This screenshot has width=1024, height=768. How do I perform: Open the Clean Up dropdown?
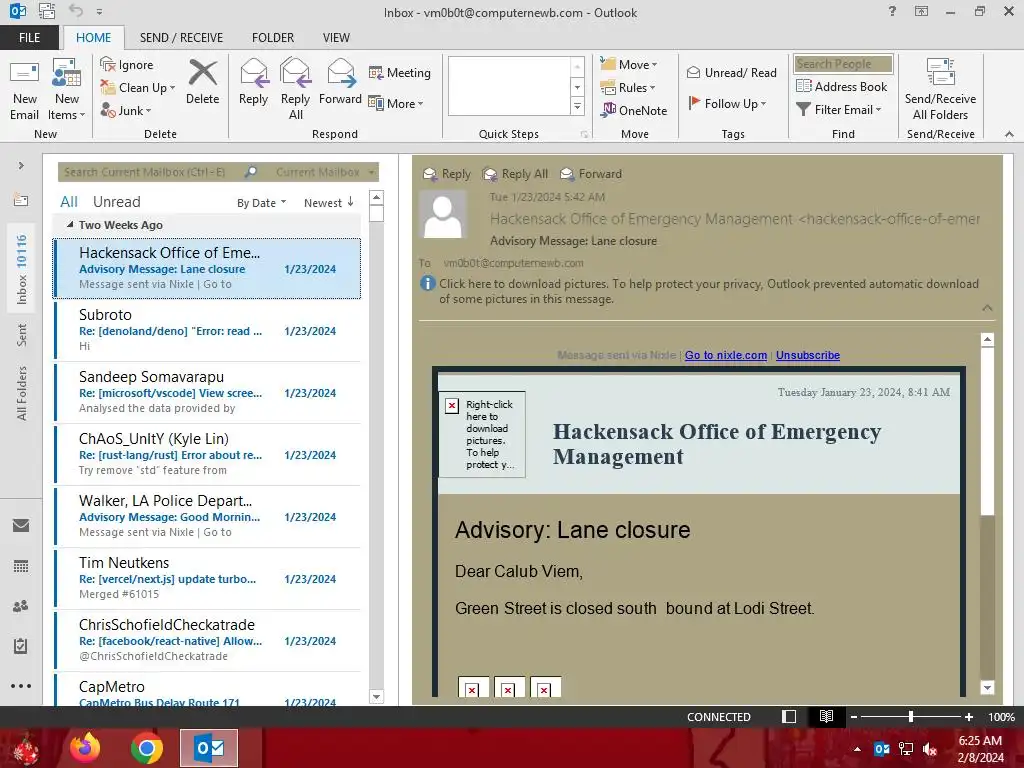[138, 88]
